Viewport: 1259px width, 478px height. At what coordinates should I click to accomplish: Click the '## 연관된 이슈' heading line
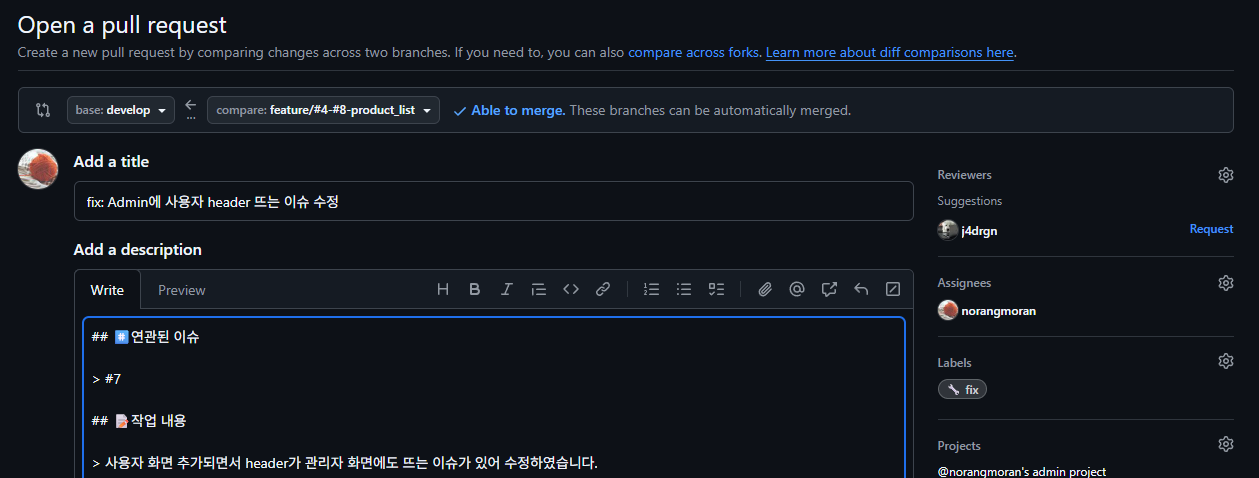point(145,337)
